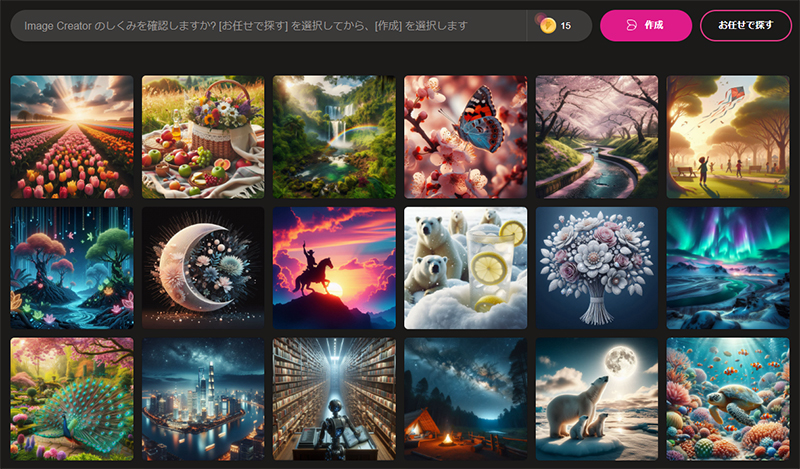
Task: Open the white flower bouquet thumbnail
Action: (596, 268)
